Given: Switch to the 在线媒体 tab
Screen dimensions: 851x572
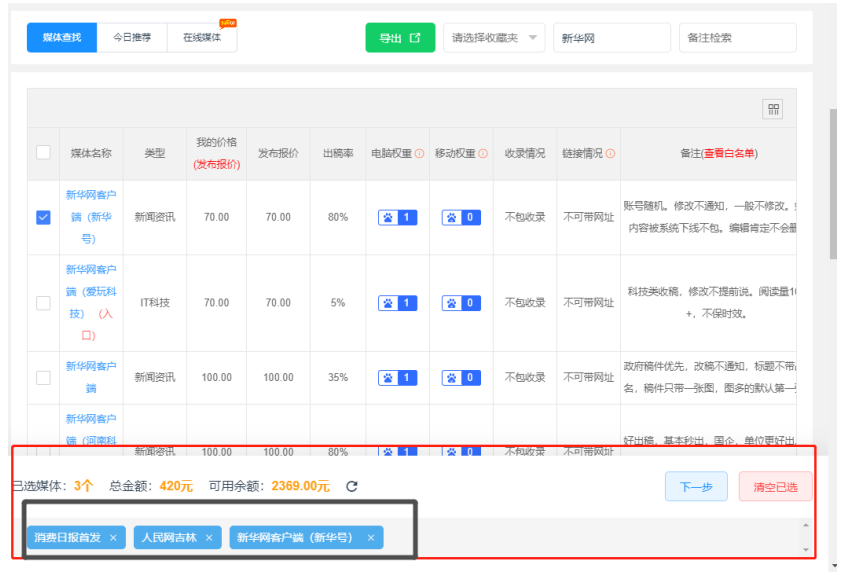Looking at the screenshot, I should 202,38.
